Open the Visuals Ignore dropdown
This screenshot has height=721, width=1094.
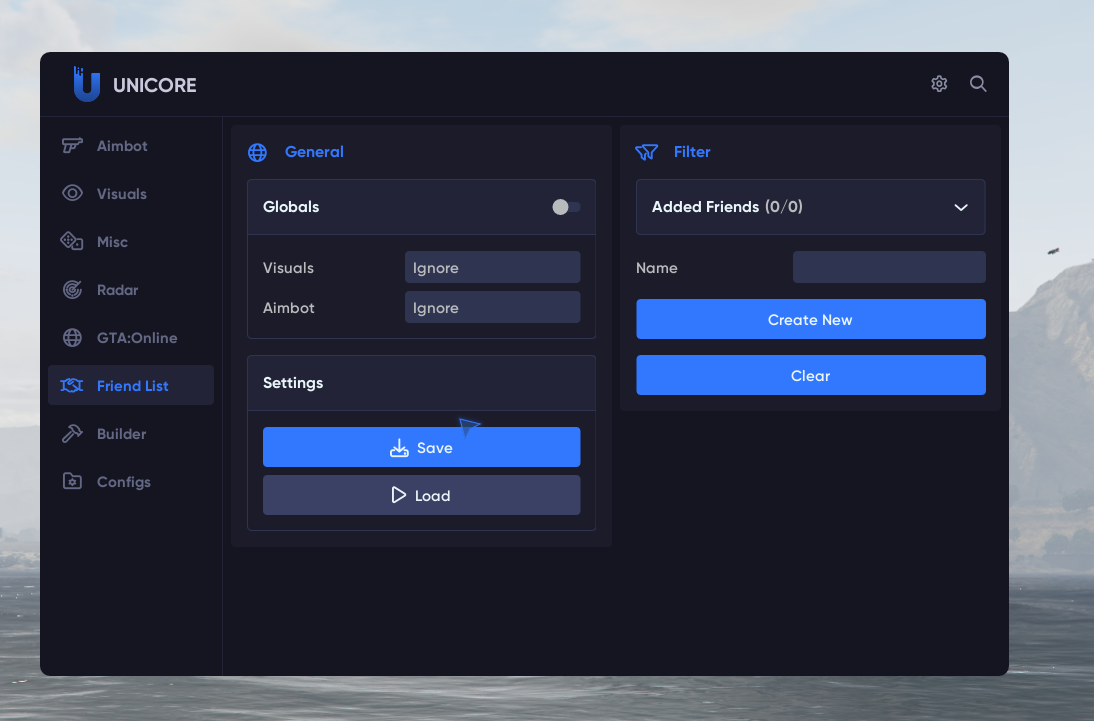492,268
